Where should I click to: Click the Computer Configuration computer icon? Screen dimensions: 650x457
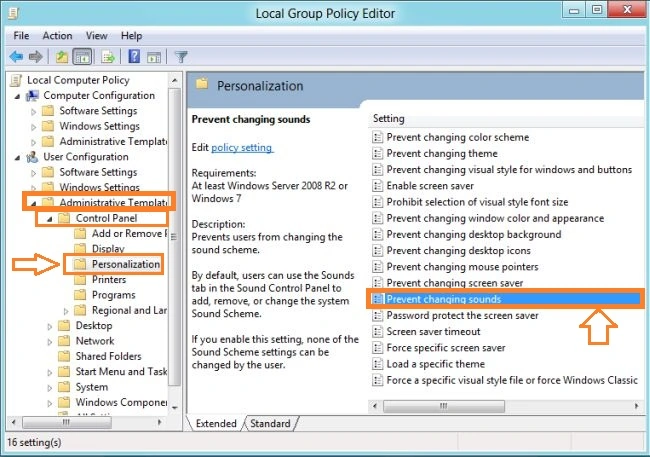[32, 96]
